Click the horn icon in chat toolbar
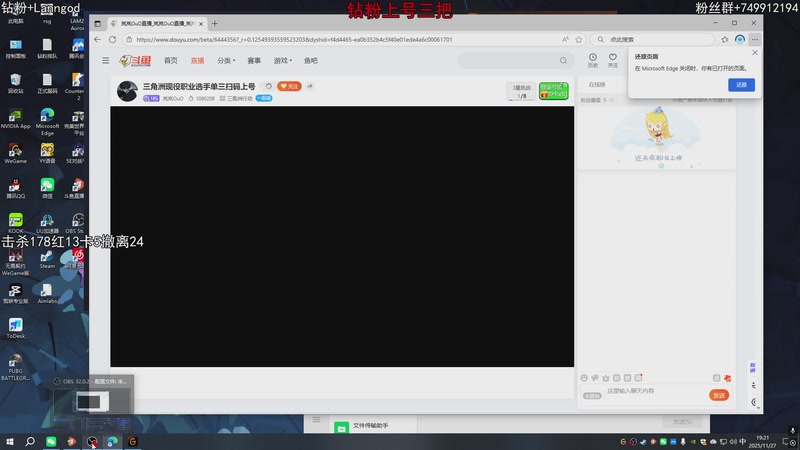The height and width of the screenshot is (450, 800). tap(595, 378)
